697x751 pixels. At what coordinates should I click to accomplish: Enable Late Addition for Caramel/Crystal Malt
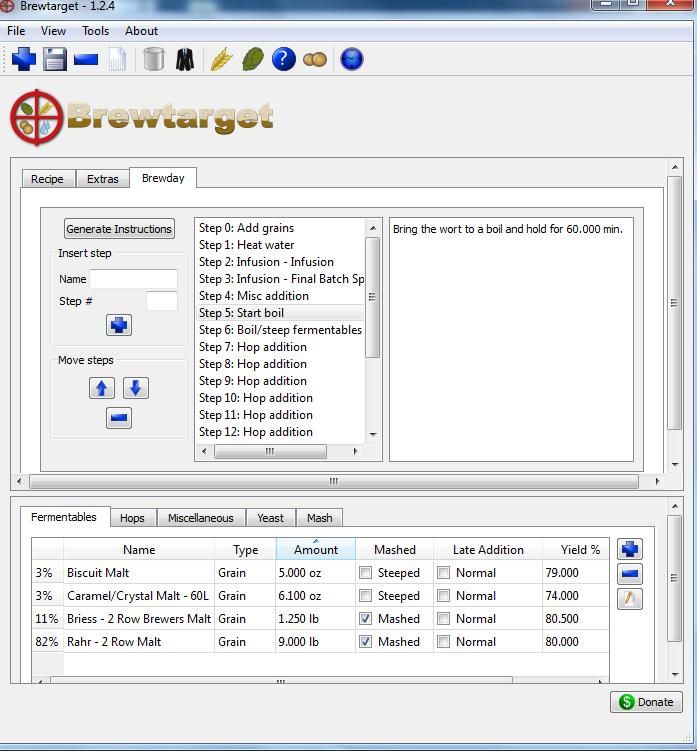coord(444,596)
